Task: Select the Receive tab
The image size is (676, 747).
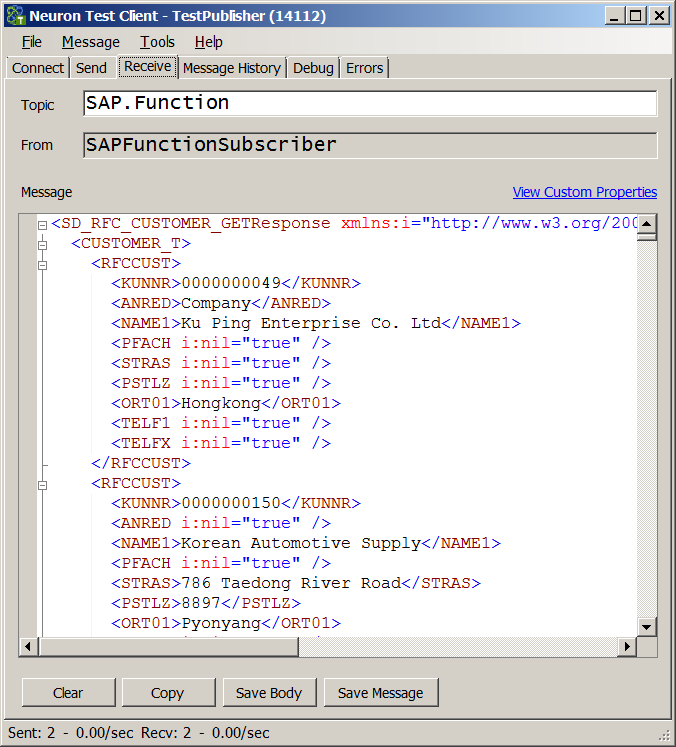Action: (x=148, y=66)
